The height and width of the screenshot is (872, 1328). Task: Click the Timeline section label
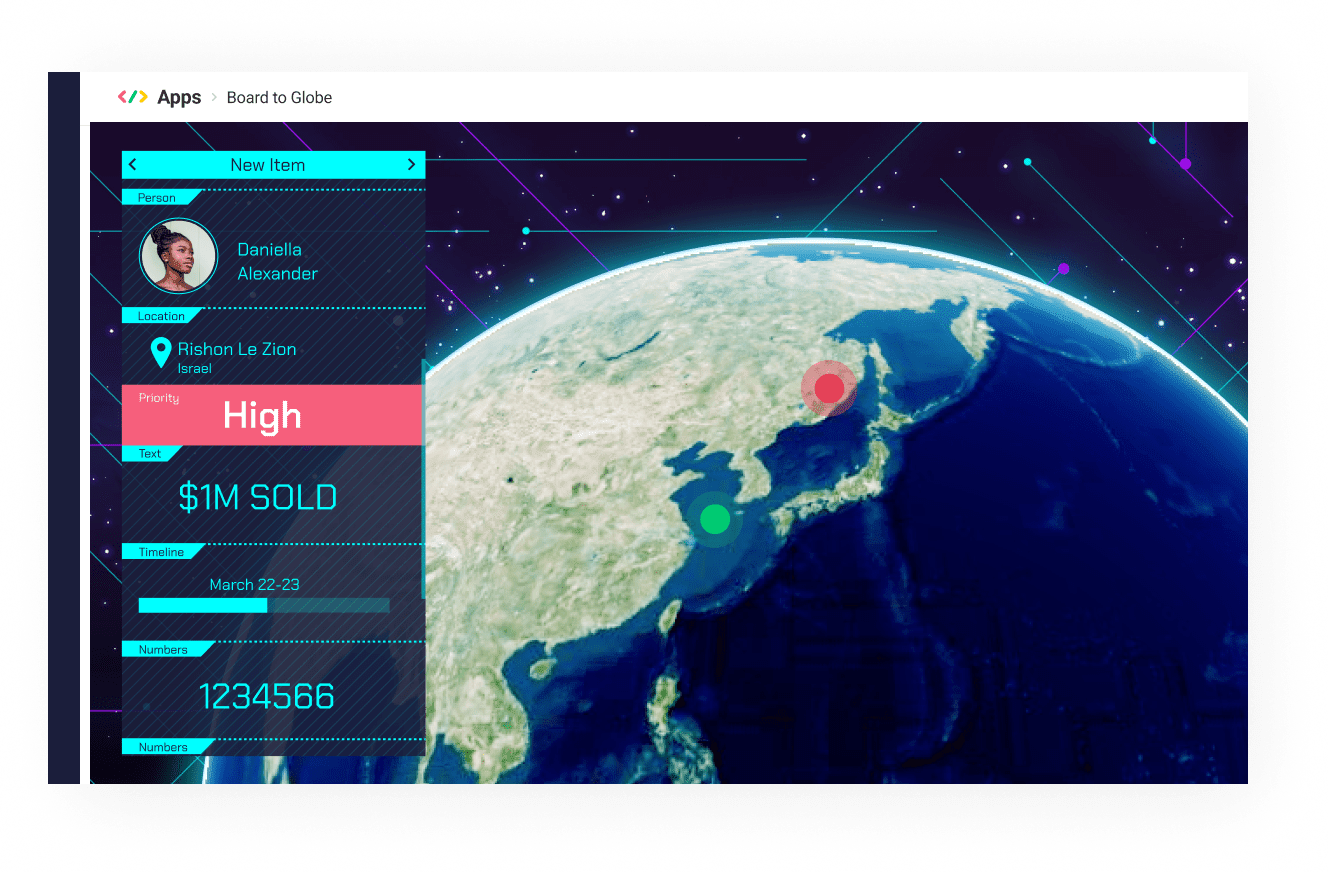161,552
